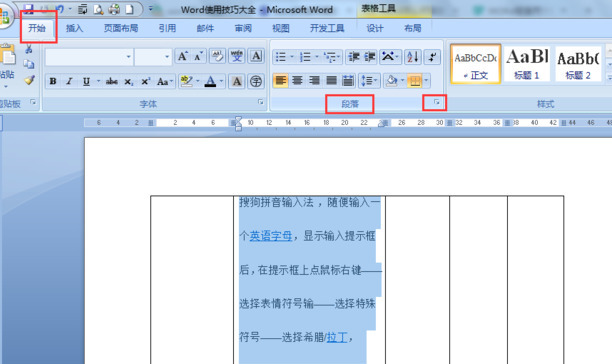Create new blank document from Quick Access Toolbar
The height and width of the screenshot is (364, 612).
[129, 9]
